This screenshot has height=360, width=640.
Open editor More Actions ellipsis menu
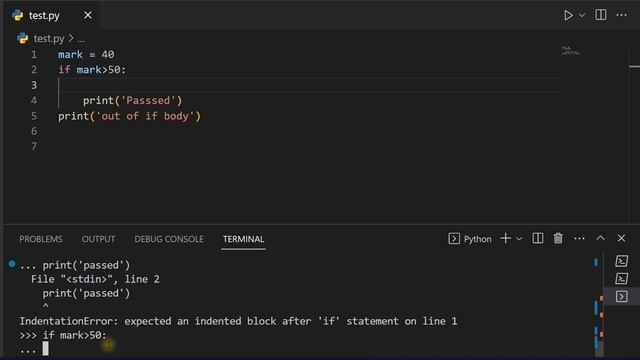[x=621, y=15]
